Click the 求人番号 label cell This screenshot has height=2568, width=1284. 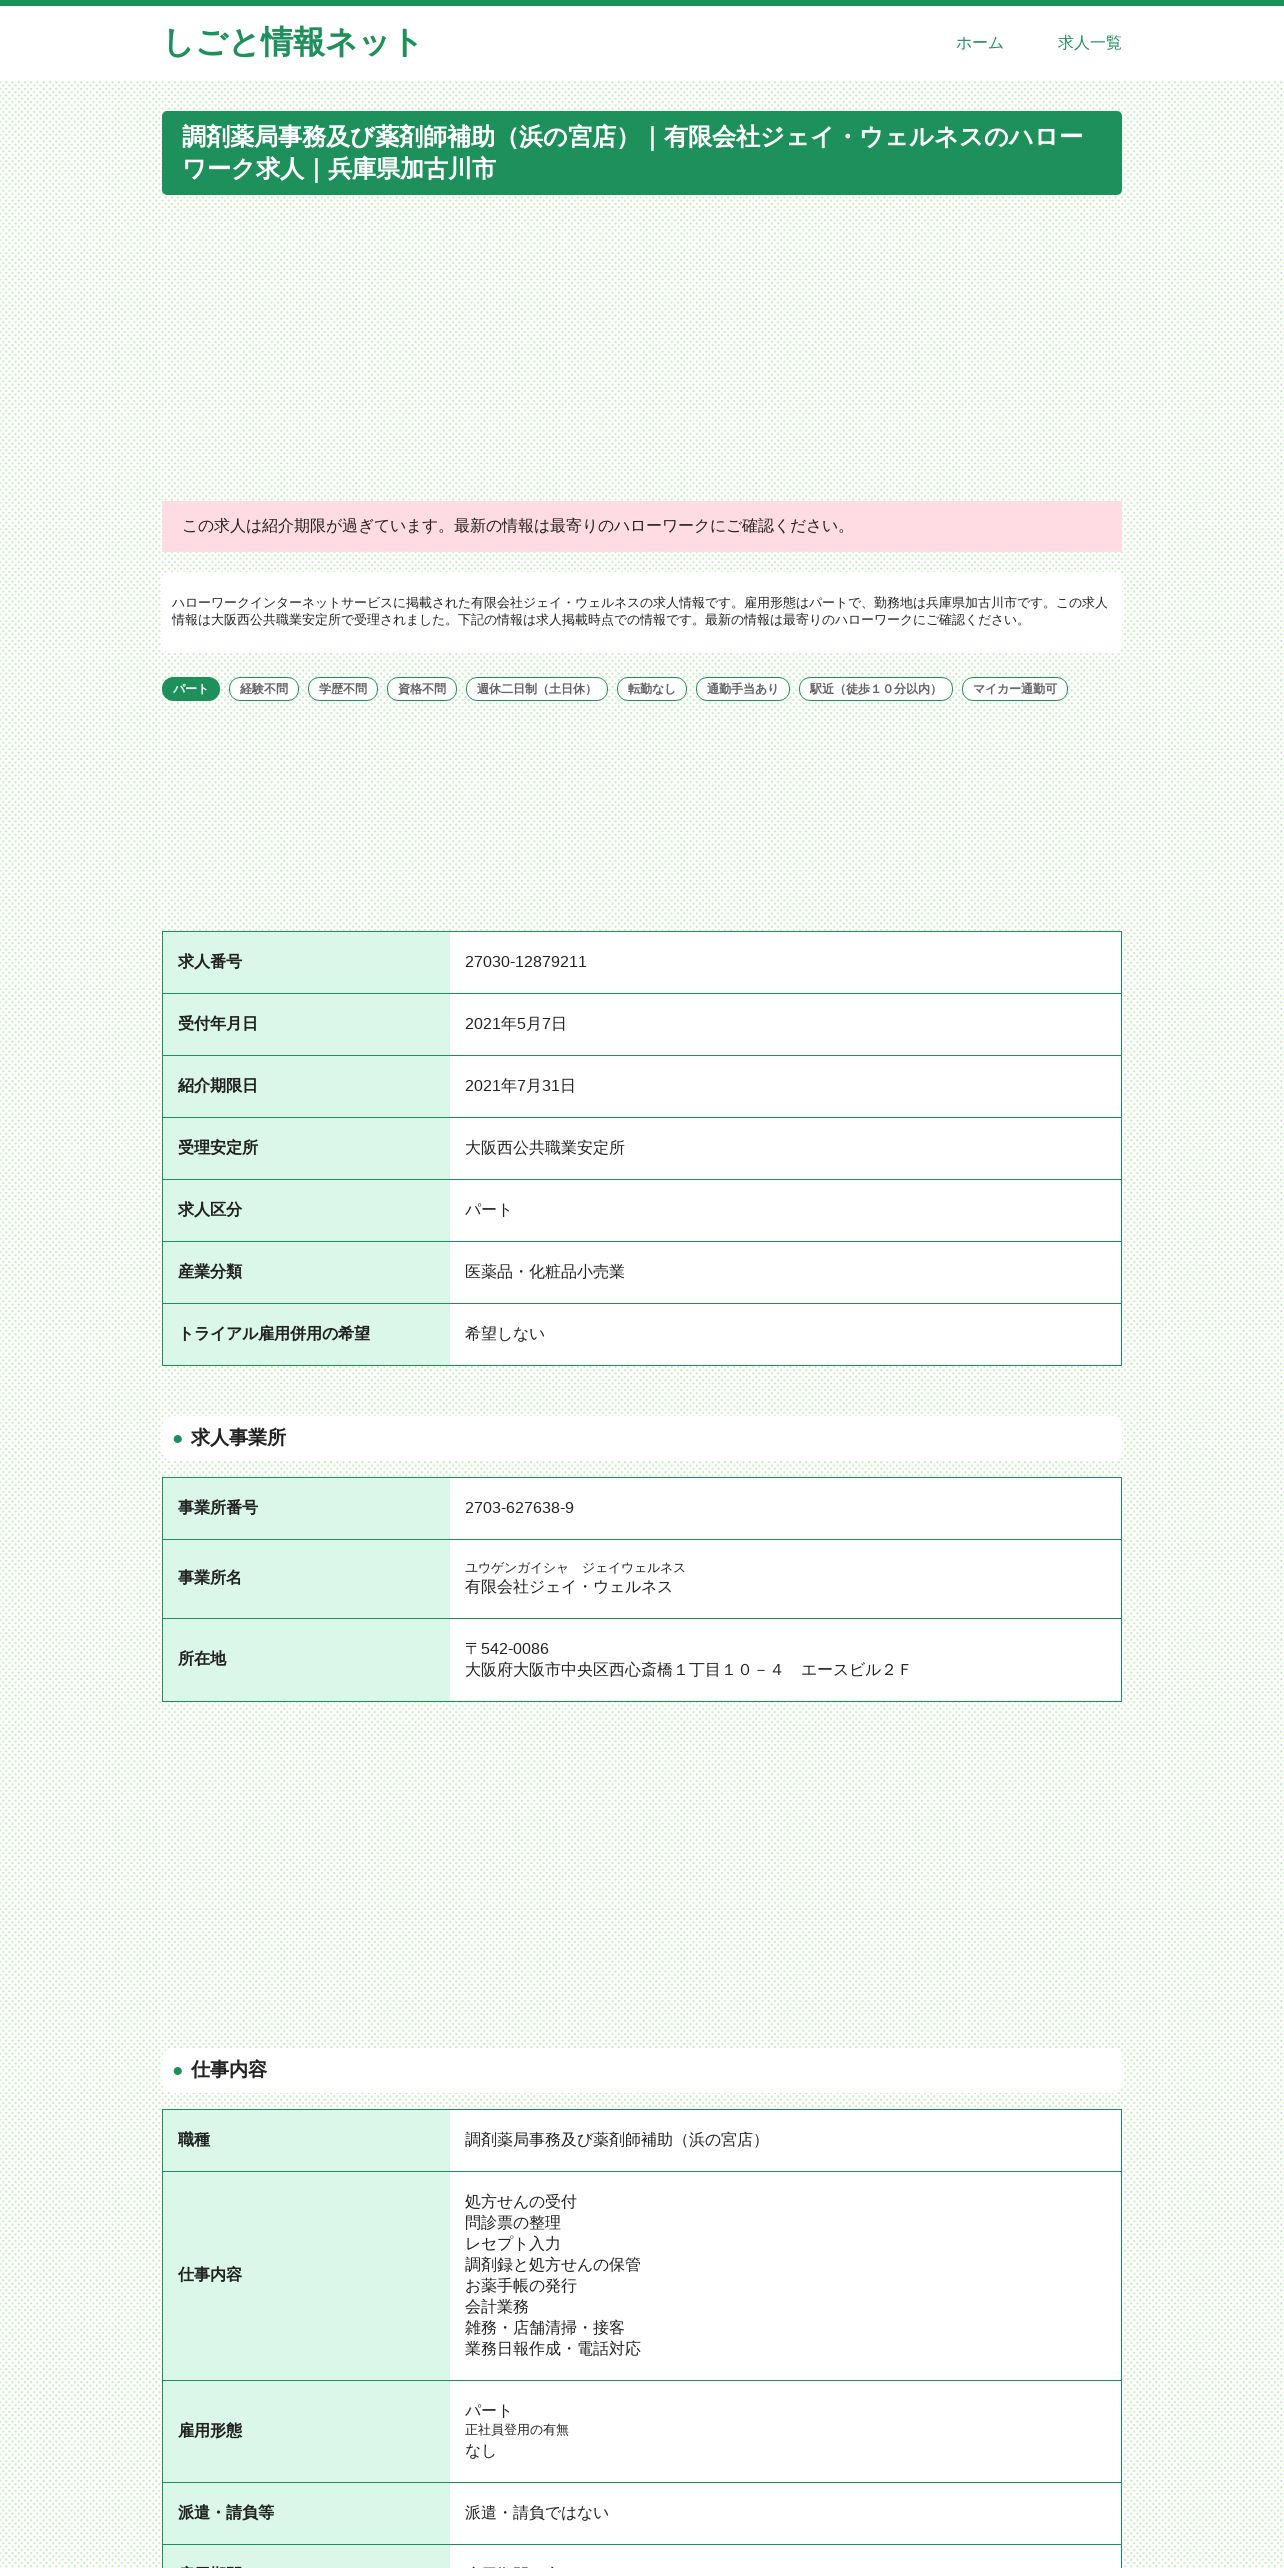pos(306,962)
